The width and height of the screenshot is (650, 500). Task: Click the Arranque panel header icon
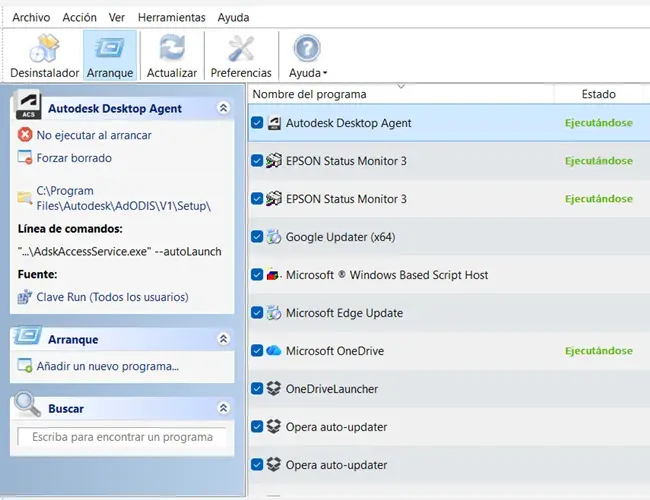click(27, 335)
